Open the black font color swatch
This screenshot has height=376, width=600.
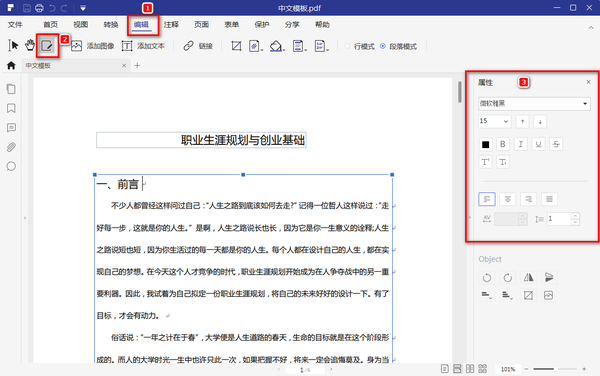coord(485,144)
